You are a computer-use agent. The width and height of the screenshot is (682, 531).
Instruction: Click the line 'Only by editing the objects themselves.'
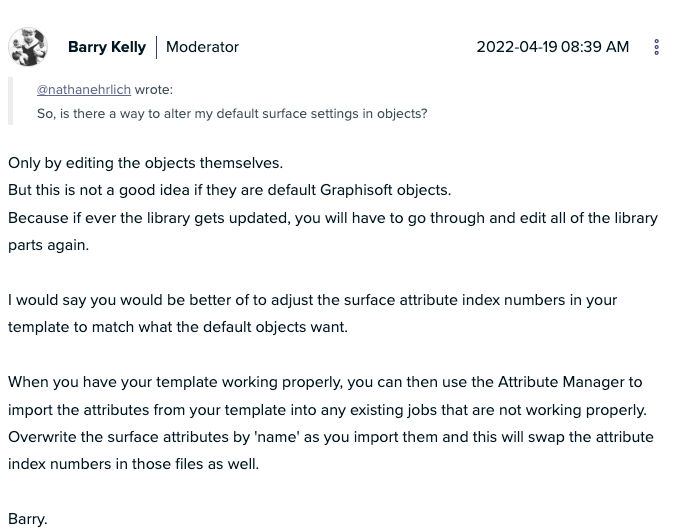pos(145,162)
